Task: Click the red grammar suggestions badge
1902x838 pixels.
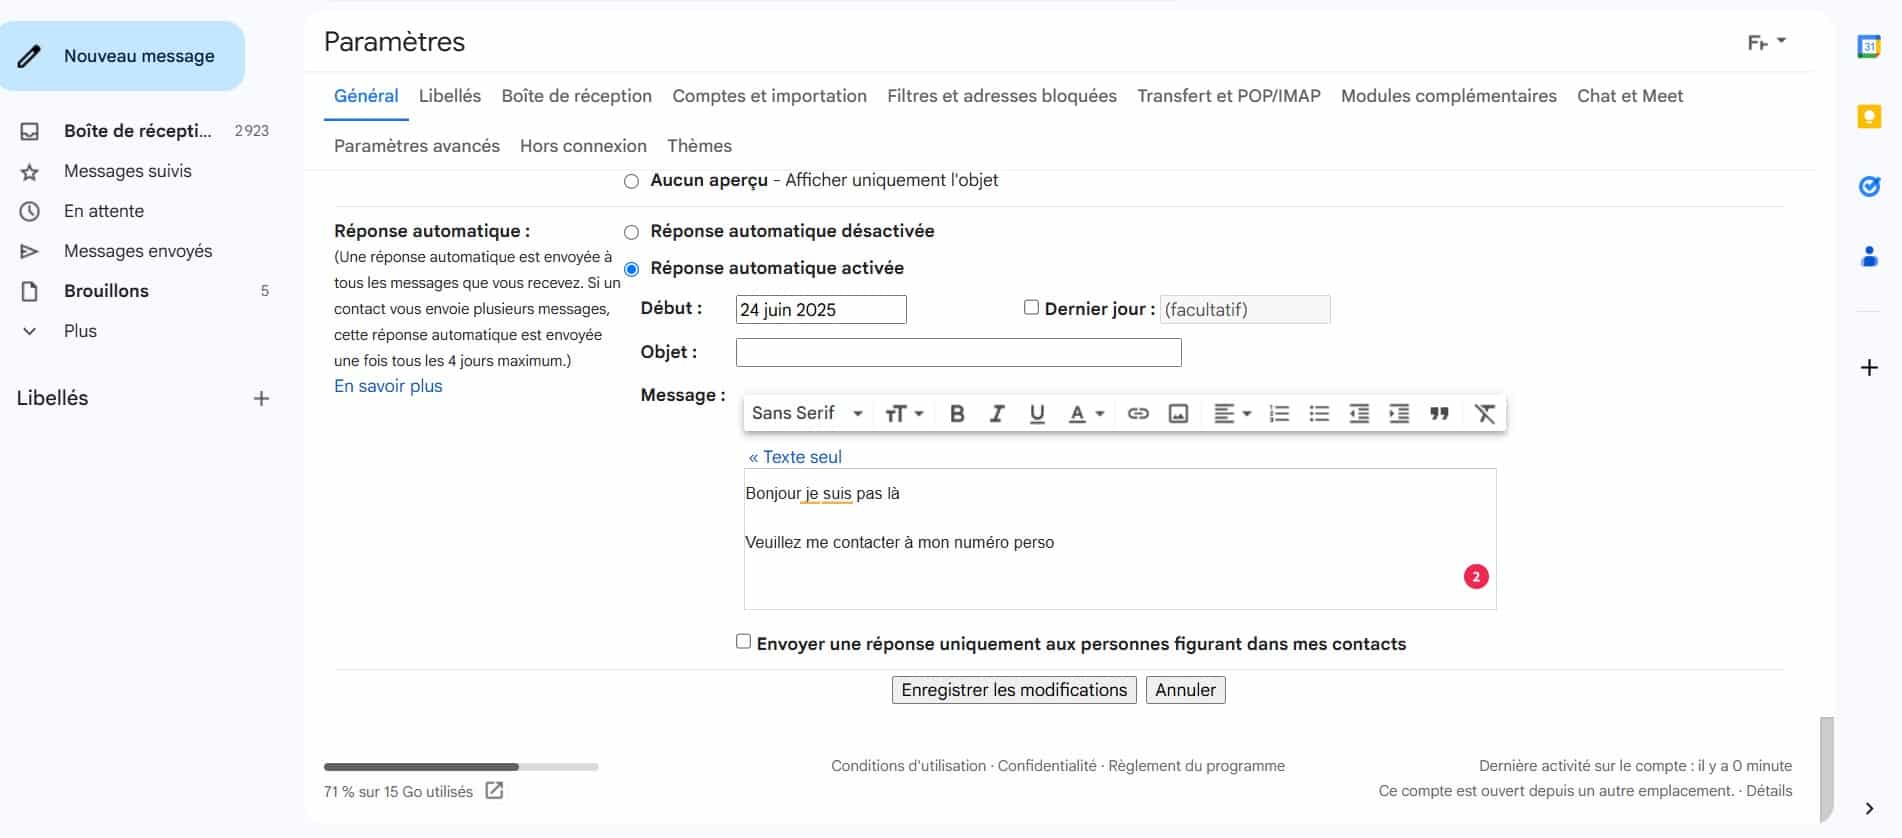Action: [x=1476, y=577]
